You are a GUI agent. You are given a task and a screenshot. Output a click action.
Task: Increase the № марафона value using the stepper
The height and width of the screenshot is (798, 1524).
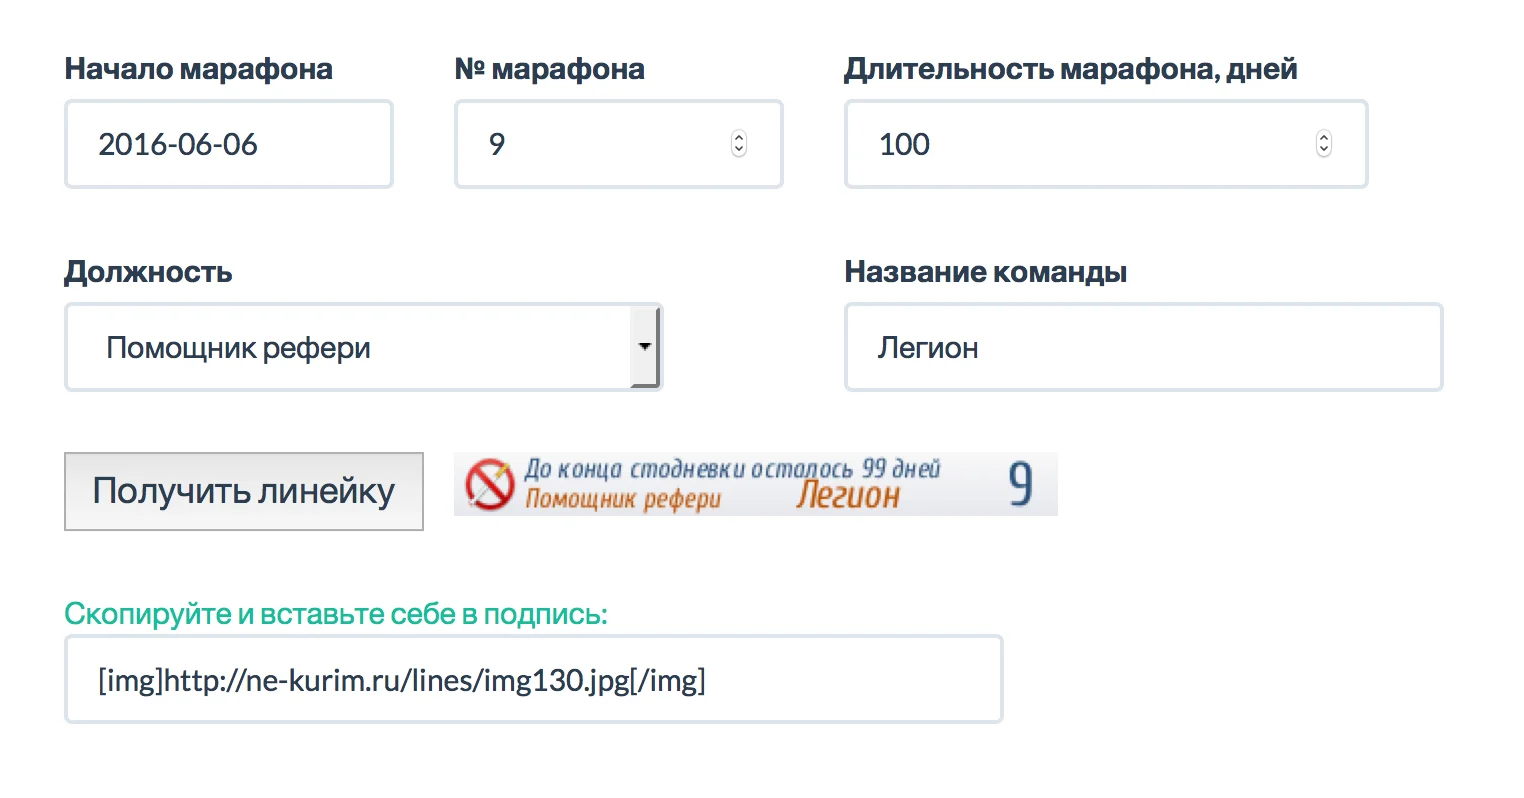click(738, 138)
